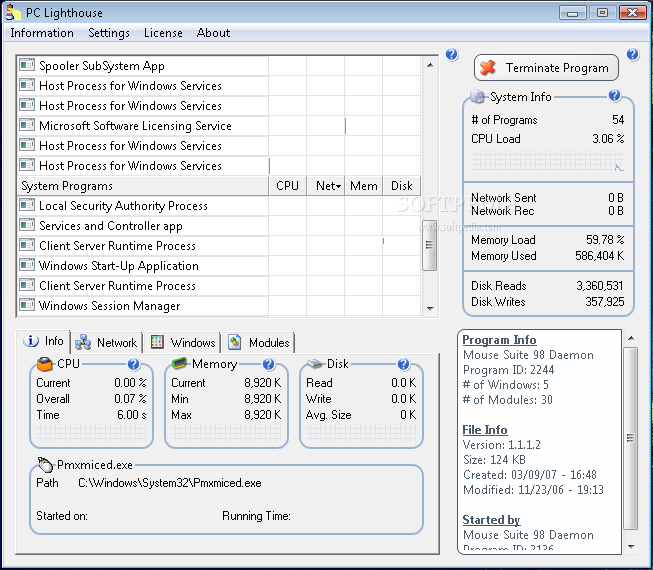Switch to the Network tab

point(106,343)
